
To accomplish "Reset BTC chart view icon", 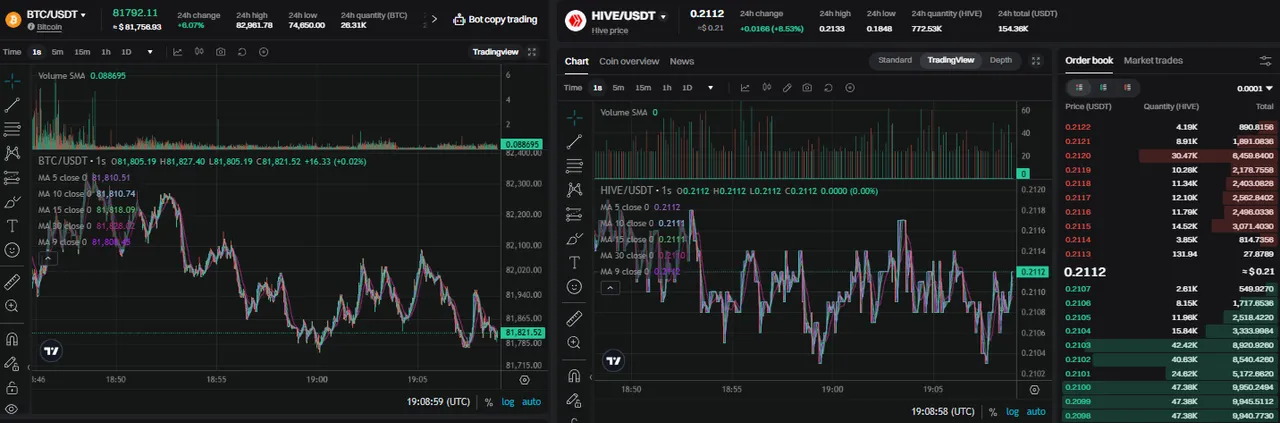I will tap(242, 52).
